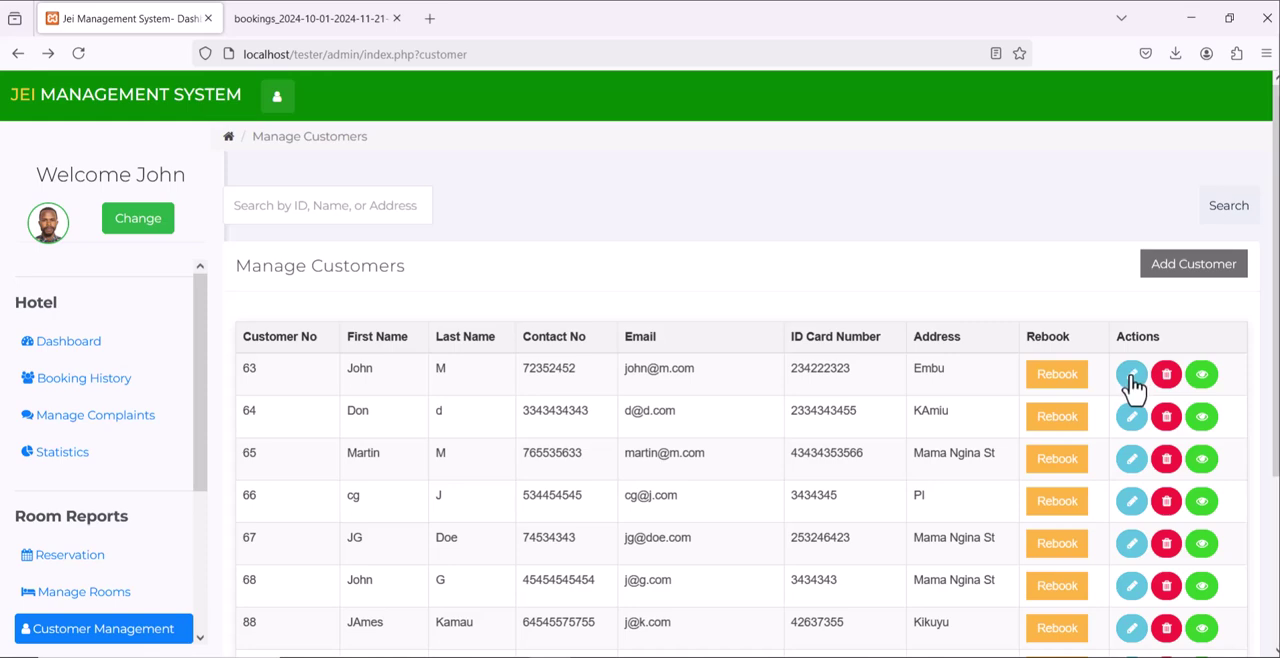Show details for customer 67 with eye icon
This screenshot has width=1280, height=658.
pos(1201,543)
